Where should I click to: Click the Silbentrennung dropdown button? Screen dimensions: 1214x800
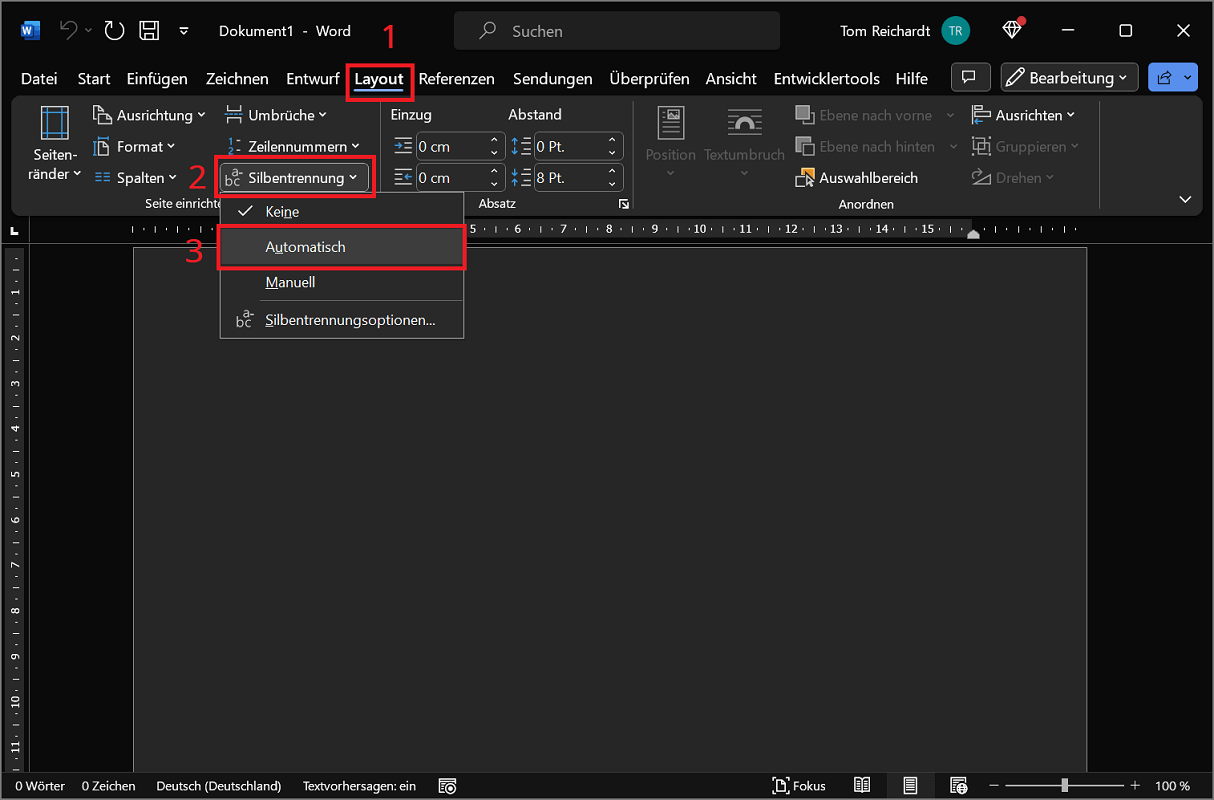pos(295,178)
